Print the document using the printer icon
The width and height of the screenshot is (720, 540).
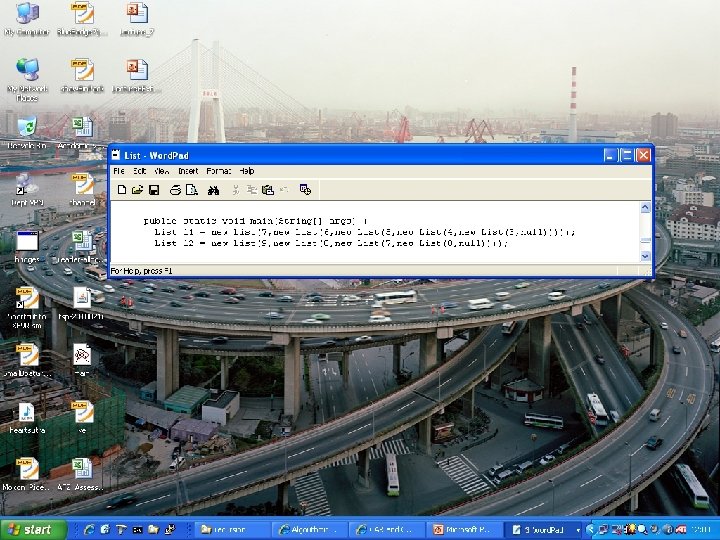[175, 190]
